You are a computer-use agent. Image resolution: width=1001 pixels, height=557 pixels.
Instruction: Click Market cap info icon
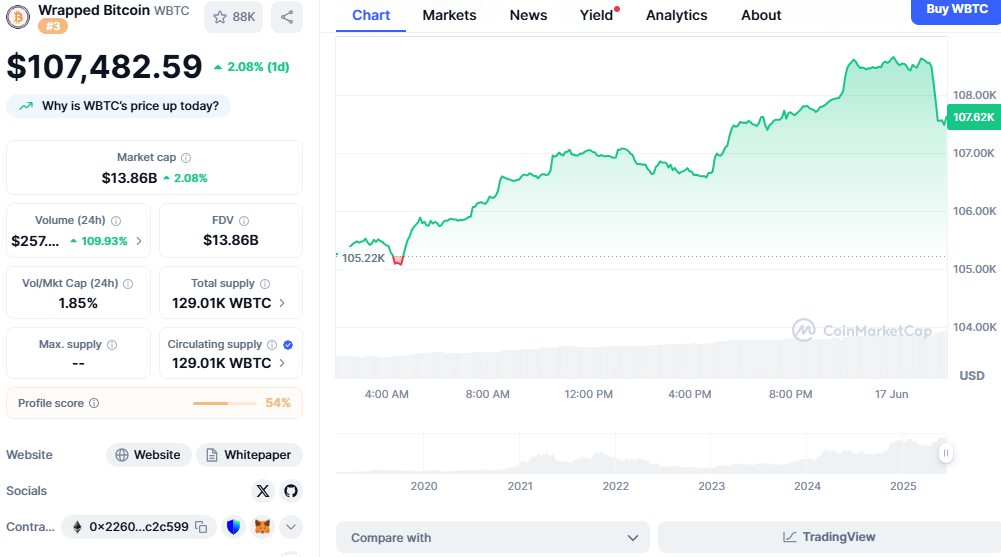tap(186, 158)
